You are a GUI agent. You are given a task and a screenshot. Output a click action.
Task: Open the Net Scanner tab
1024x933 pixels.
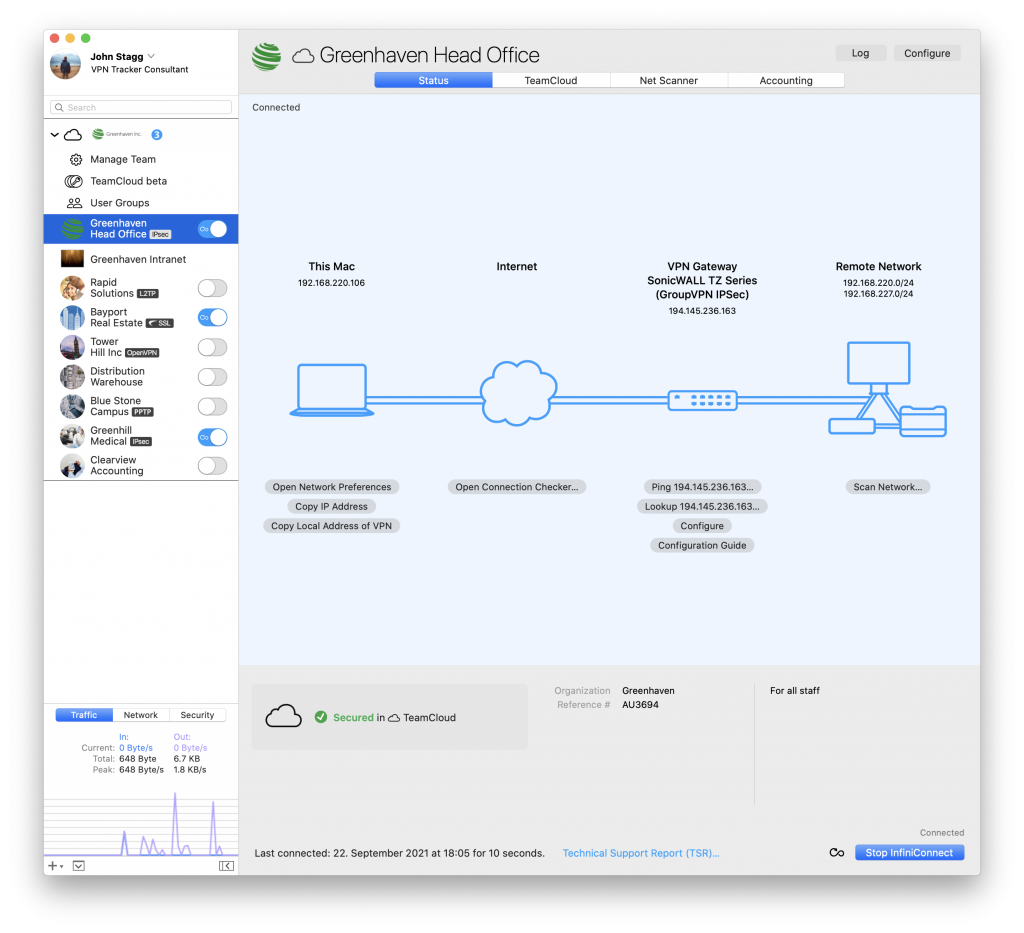[669, 80]
